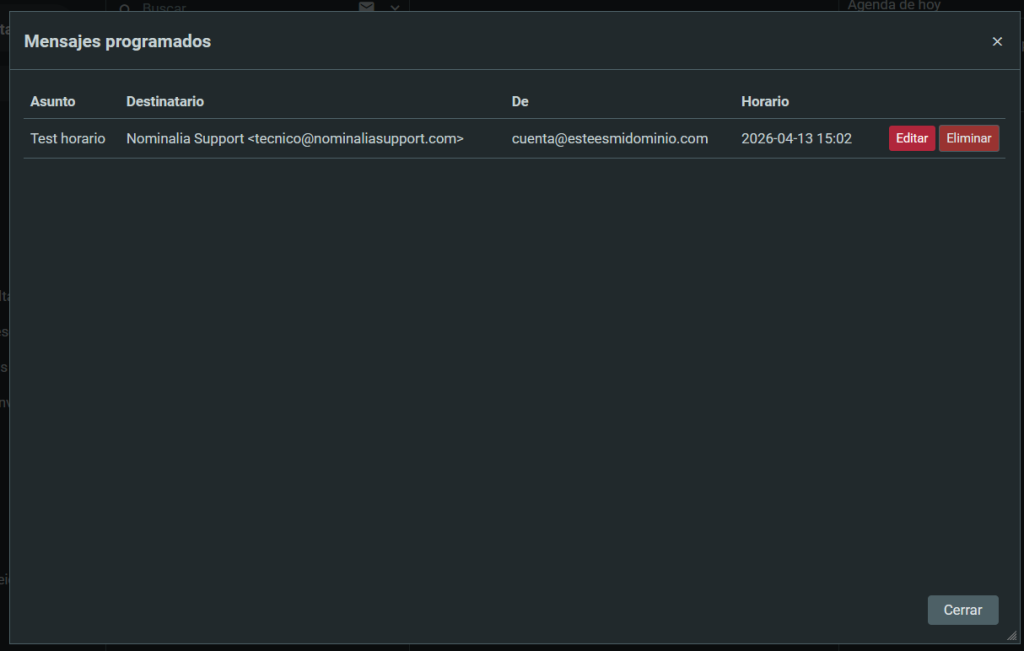Click the sender cuenta@esteesmidominio.com
Screen dimensions: 1024x651
coord(610,139)
